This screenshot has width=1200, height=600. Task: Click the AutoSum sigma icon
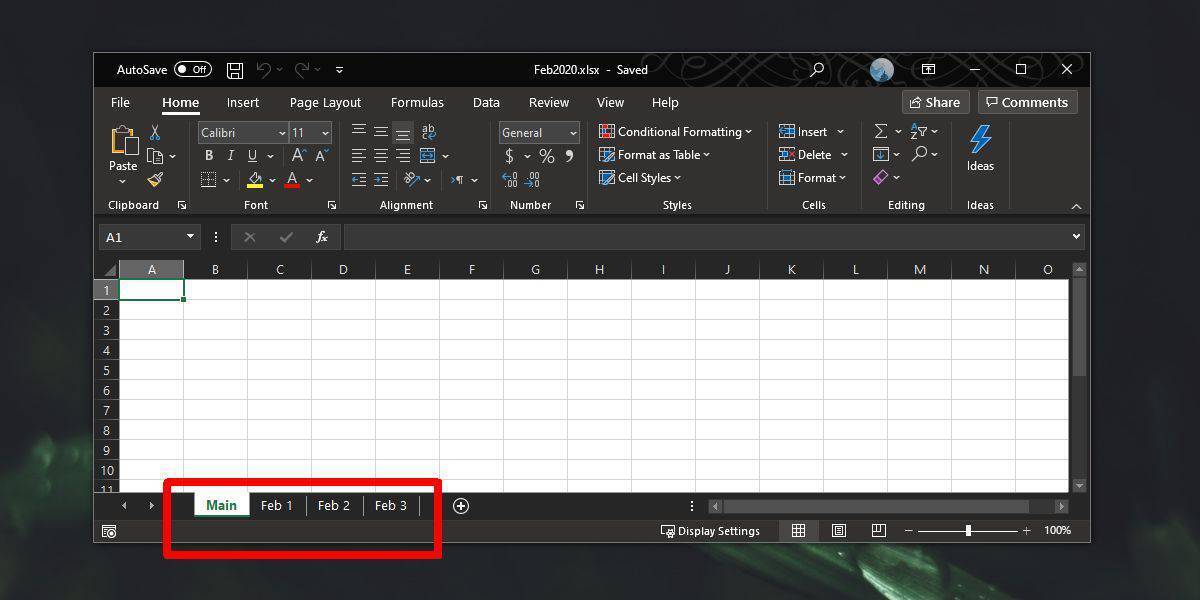point(880,132)
